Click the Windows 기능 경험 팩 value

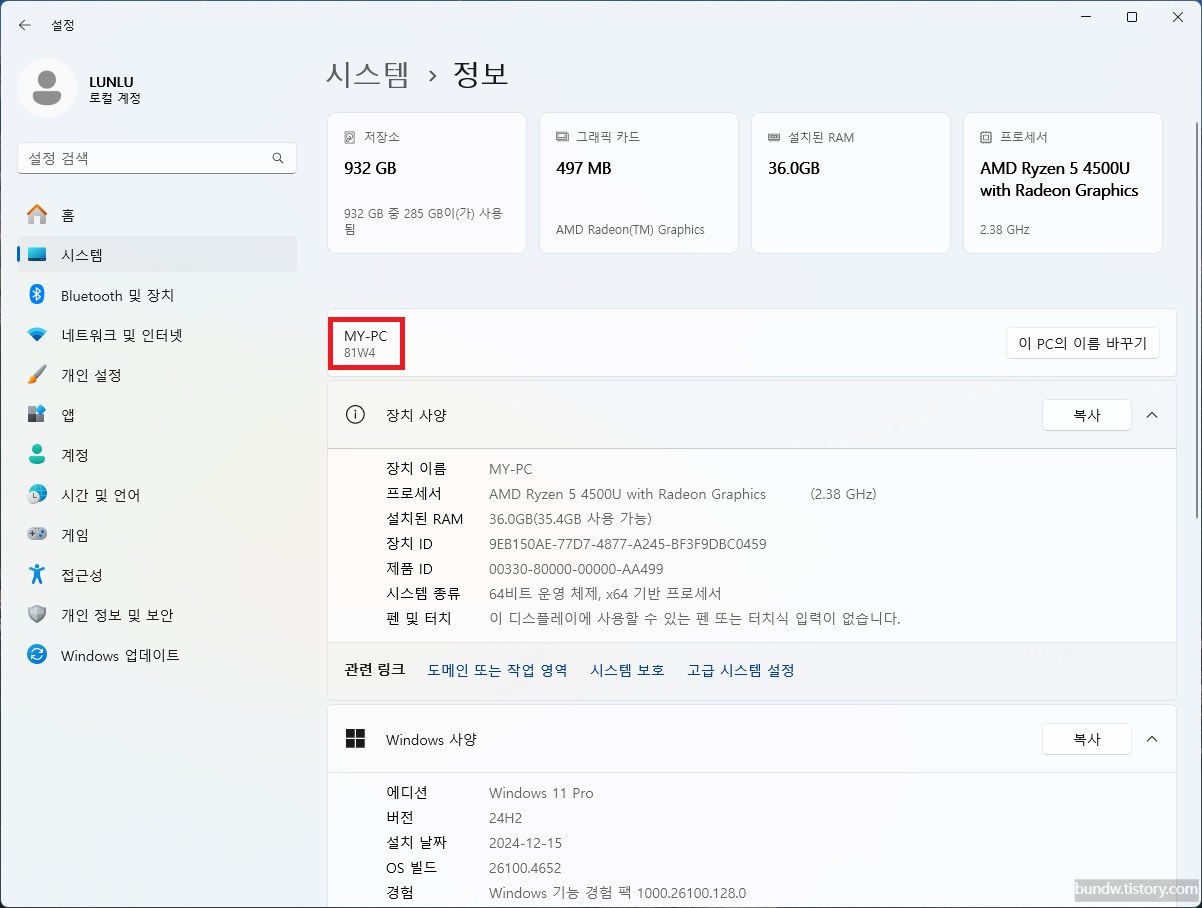click(617, 893)
